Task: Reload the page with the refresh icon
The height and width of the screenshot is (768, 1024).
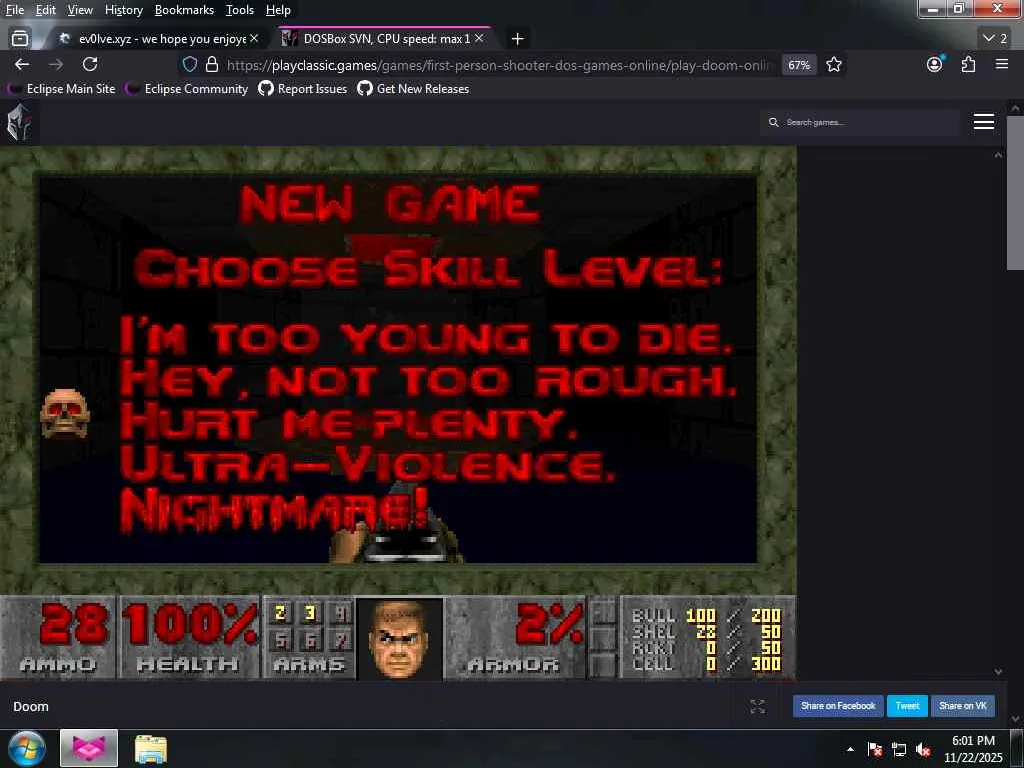Action: point(90,64)
